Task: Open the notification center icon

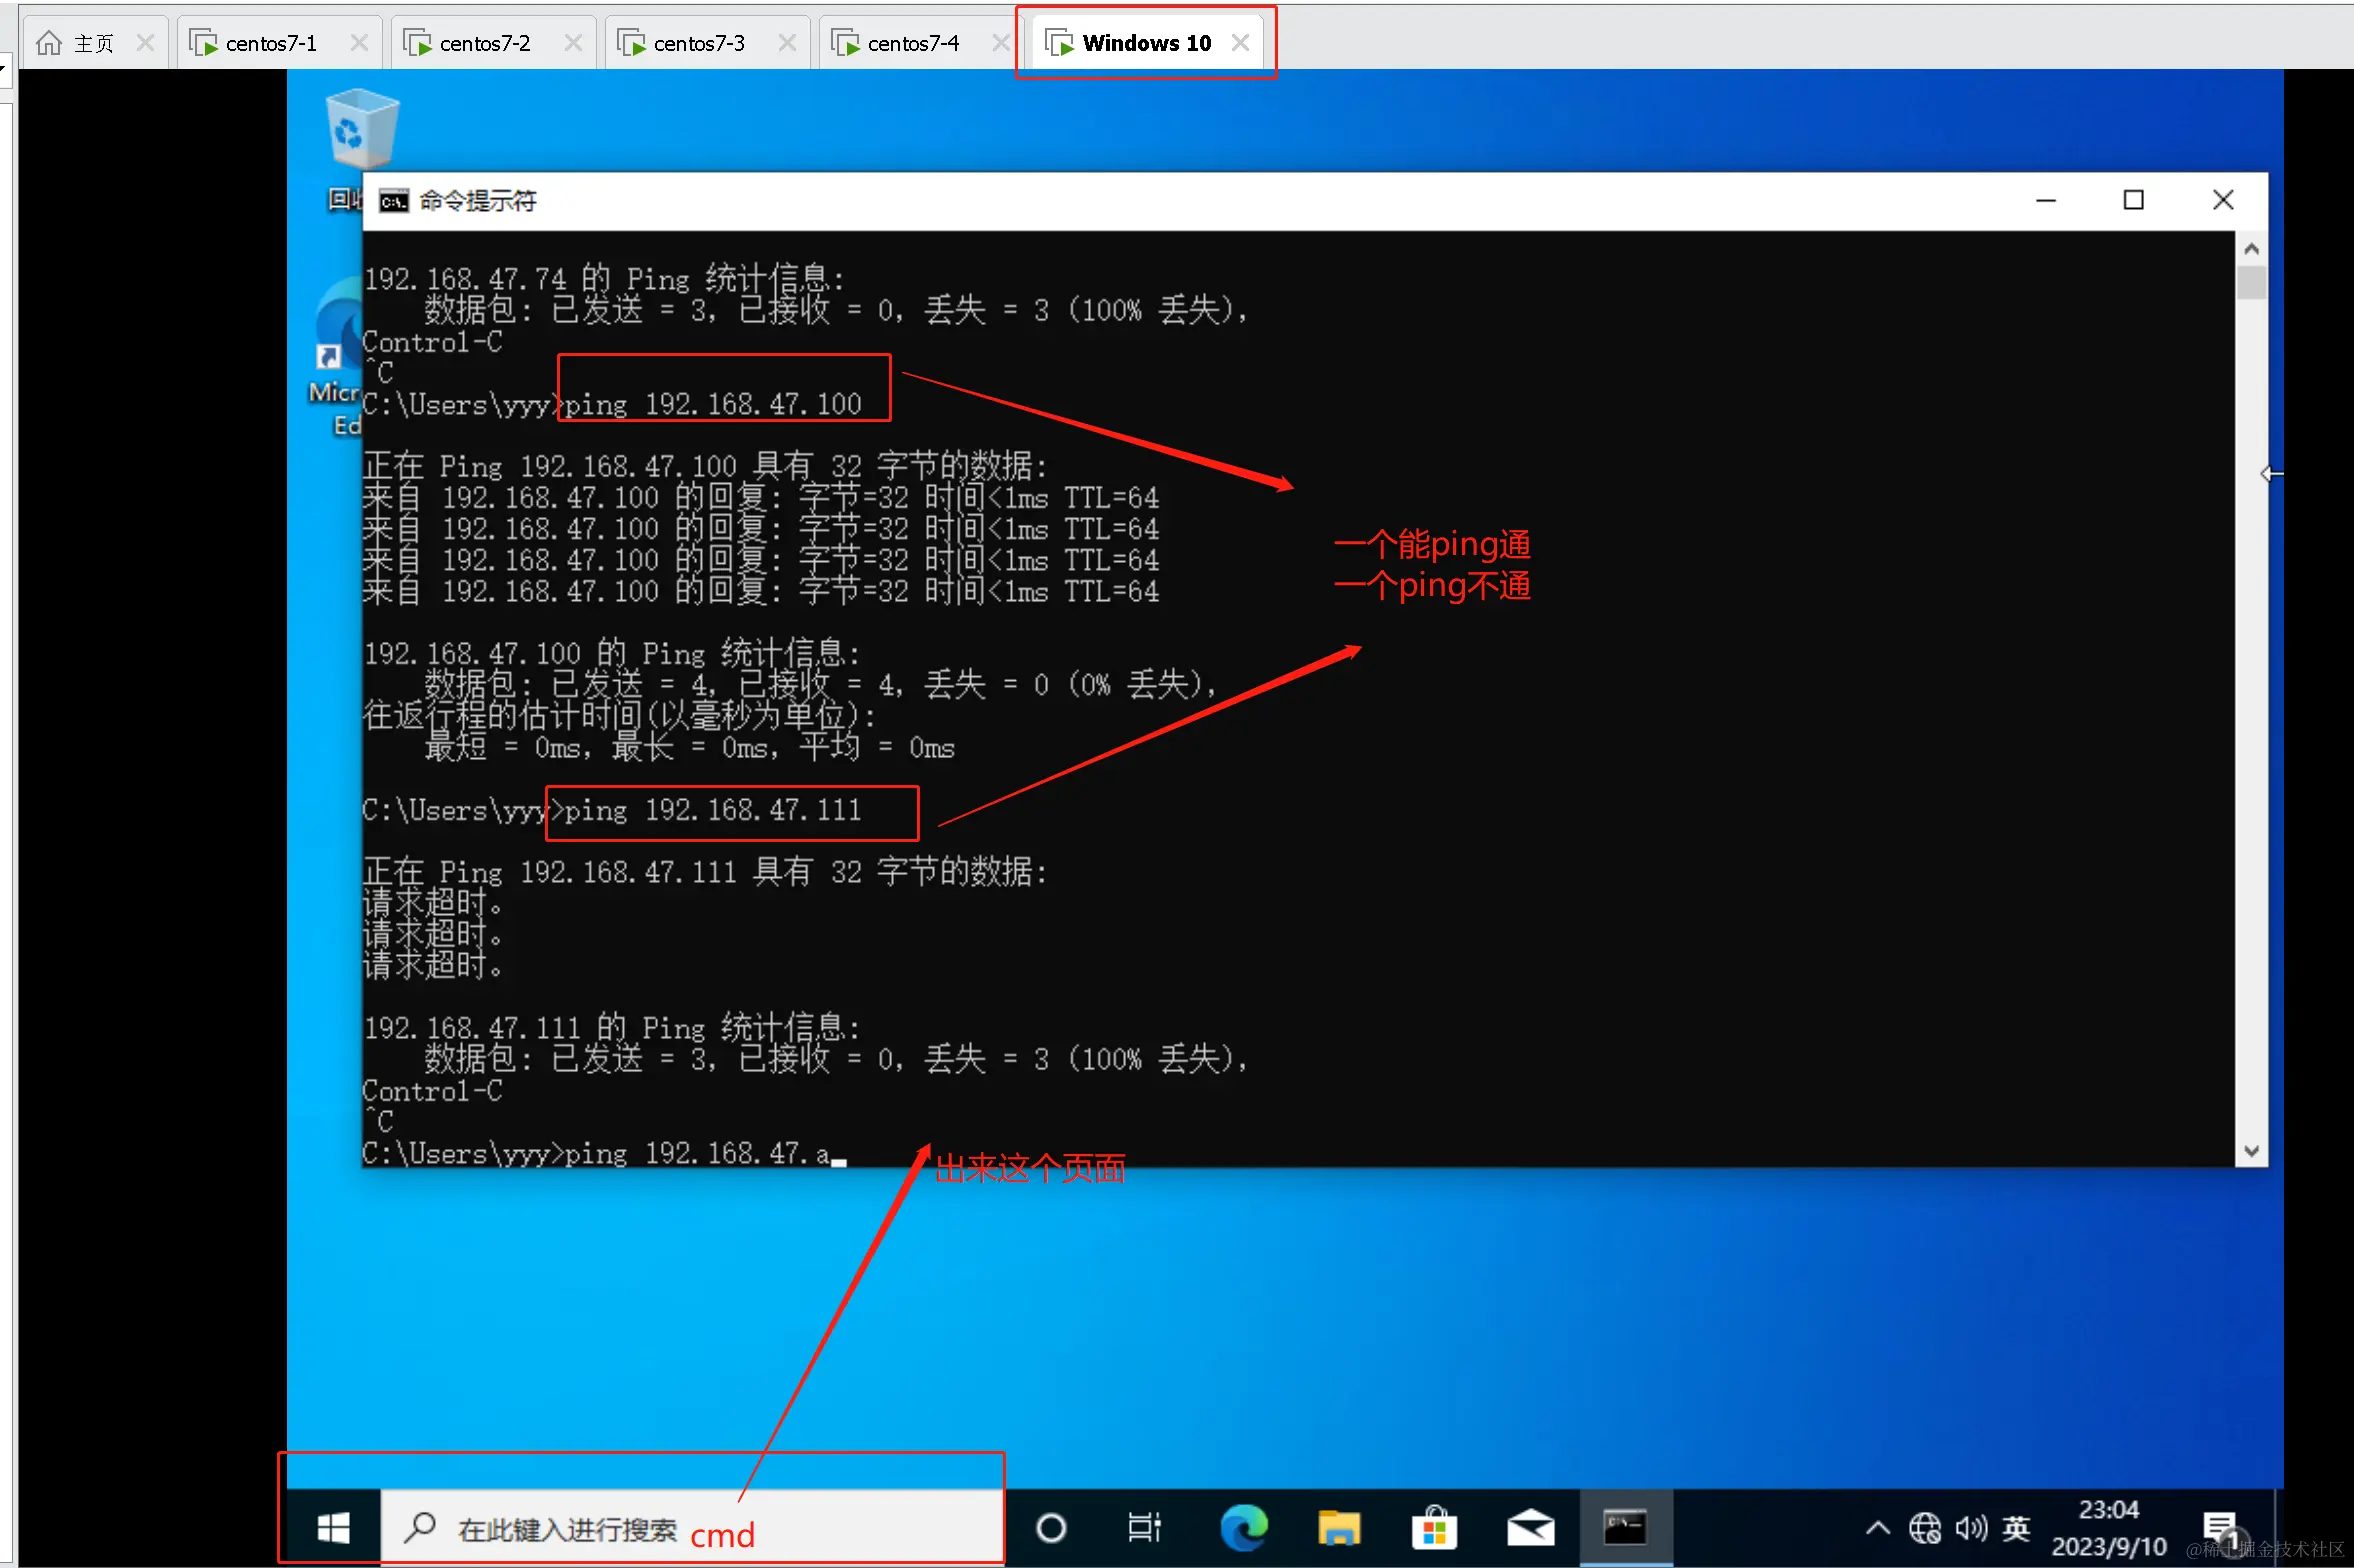Action: [x=2222, y=1528]
